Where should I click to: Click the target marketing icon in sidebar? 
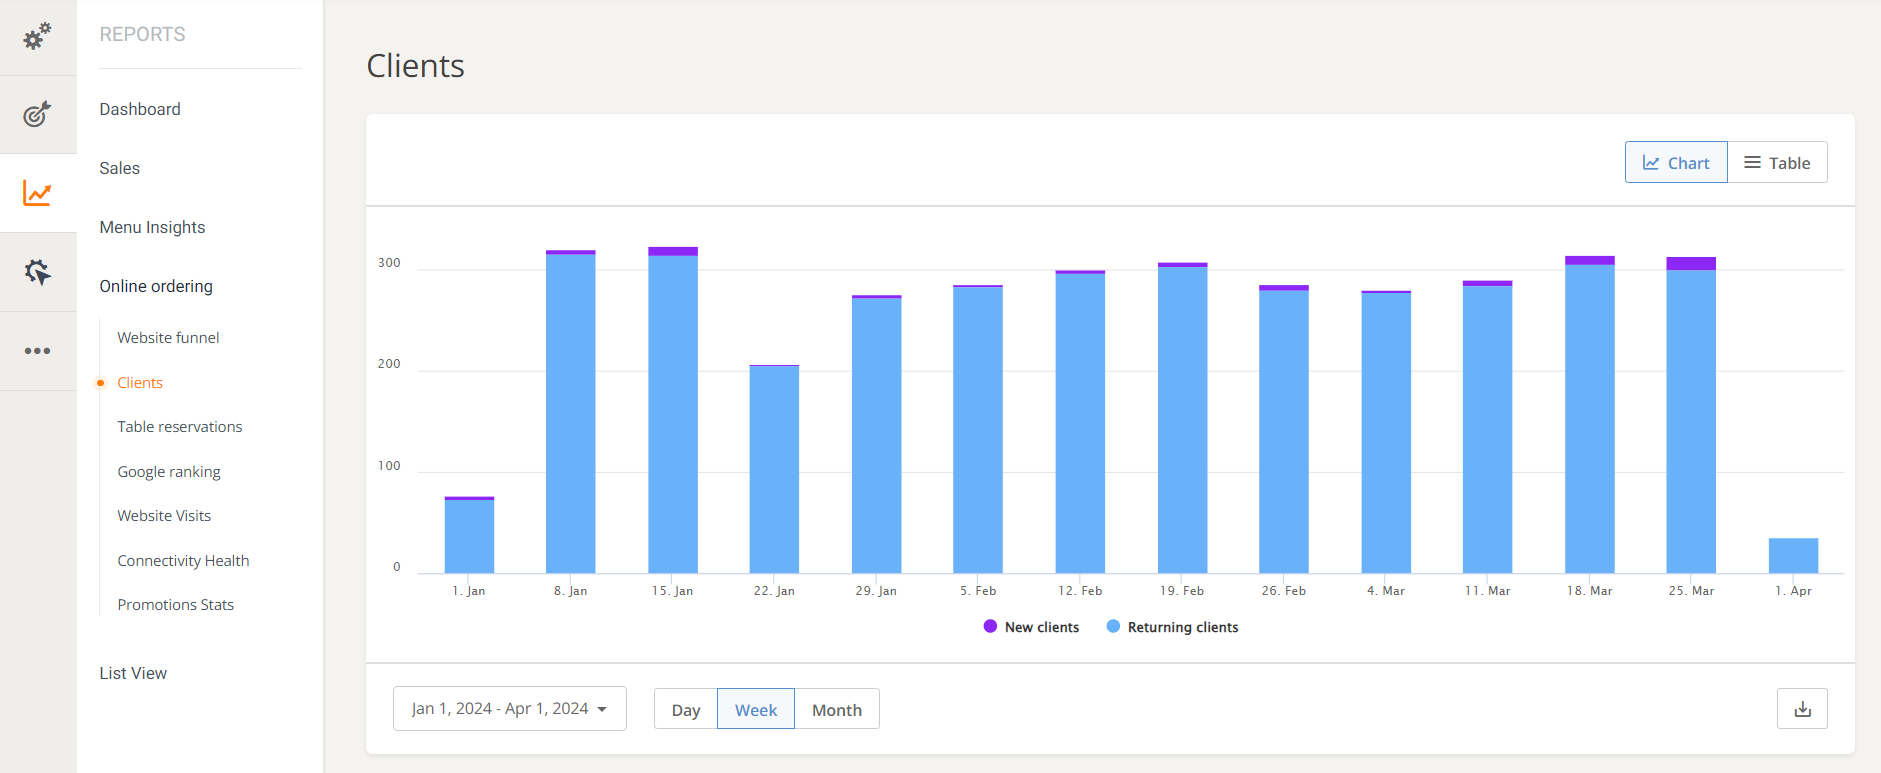37,114
